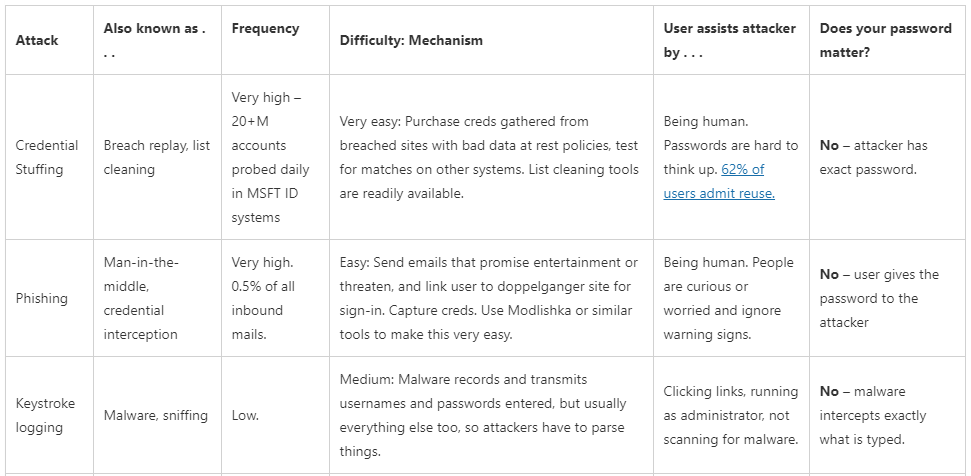Click the "User assists attacker by" header
971x476 pixels.
click(x=729, y=40)
